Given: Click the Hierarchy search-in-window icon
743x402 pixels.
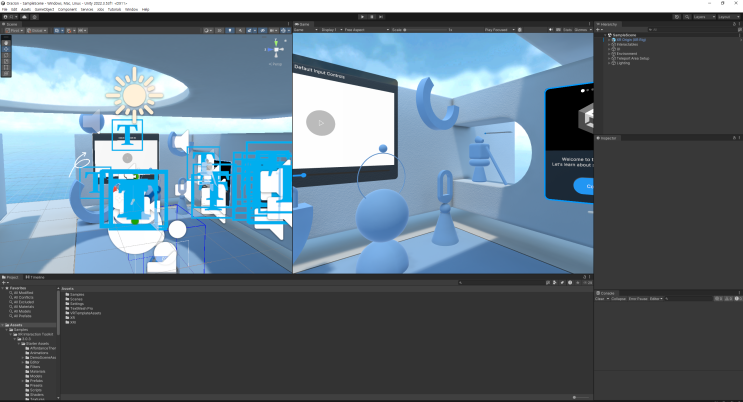Looking at the screenshot, I should click(740, 29).
